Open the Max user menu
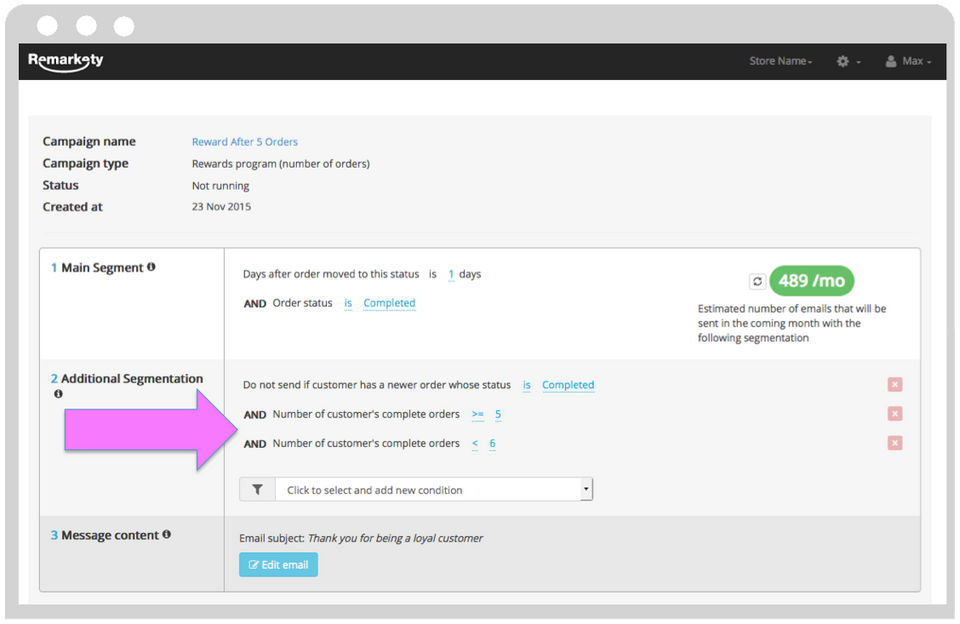The image size is (960, 624). tap(908, 62)
